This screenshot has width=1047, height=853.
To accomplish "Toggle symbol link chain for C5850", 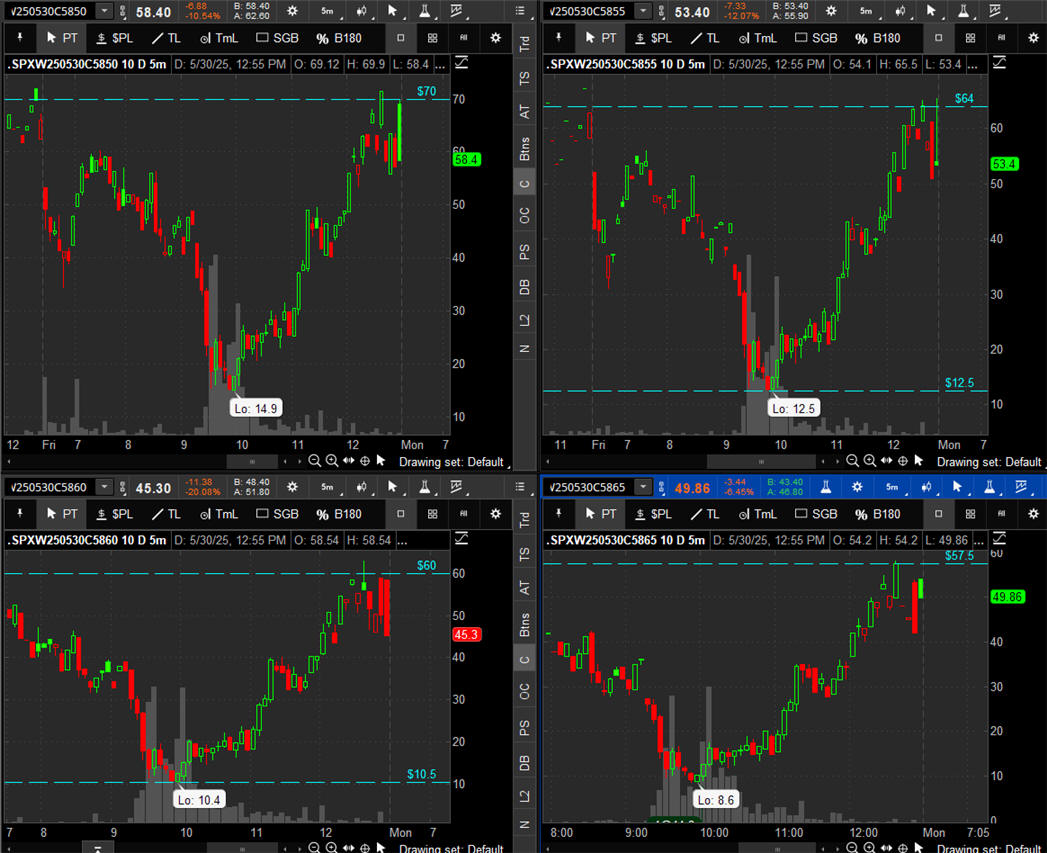I will (122, 11).
